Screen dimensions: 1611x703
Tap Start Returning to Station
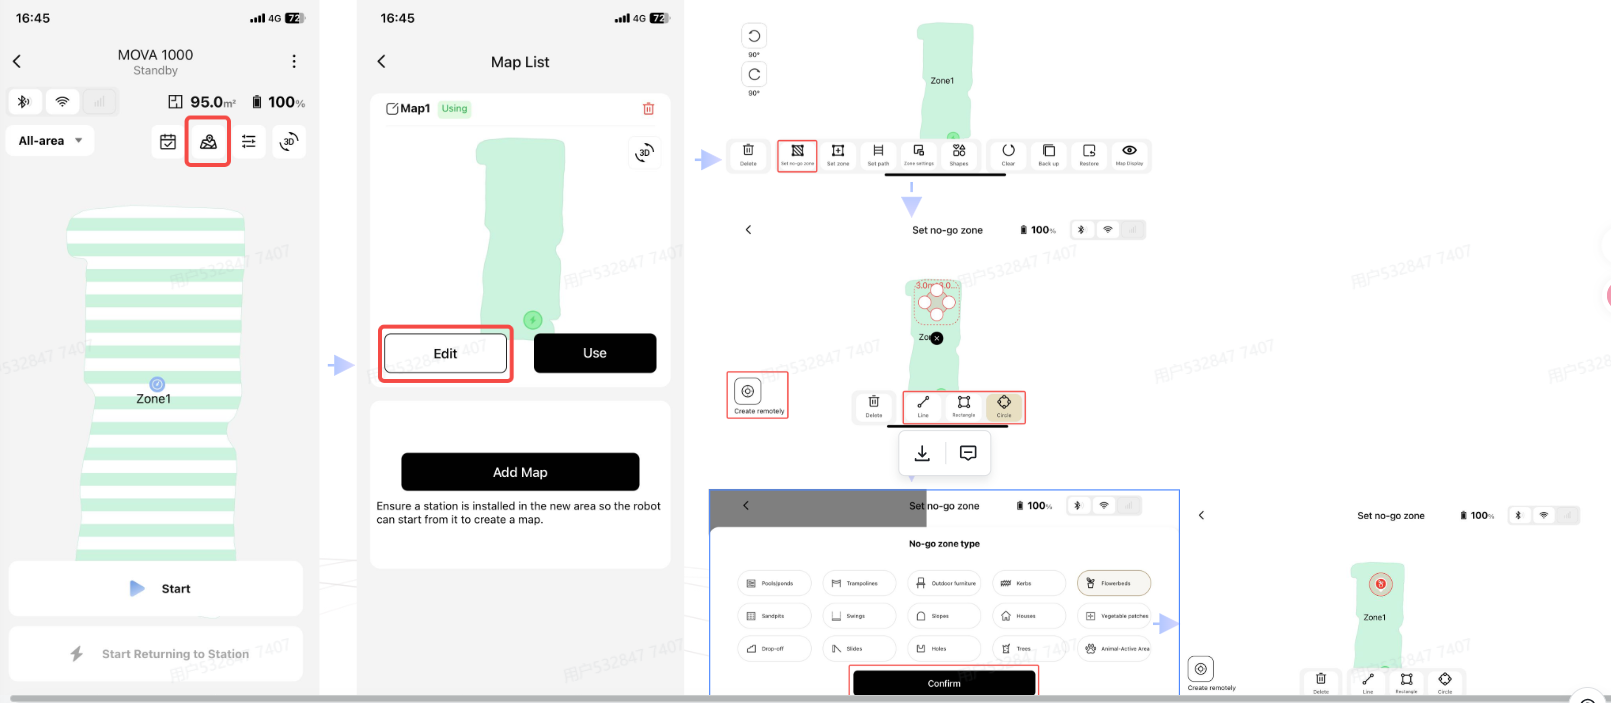(x=156, y=654)
